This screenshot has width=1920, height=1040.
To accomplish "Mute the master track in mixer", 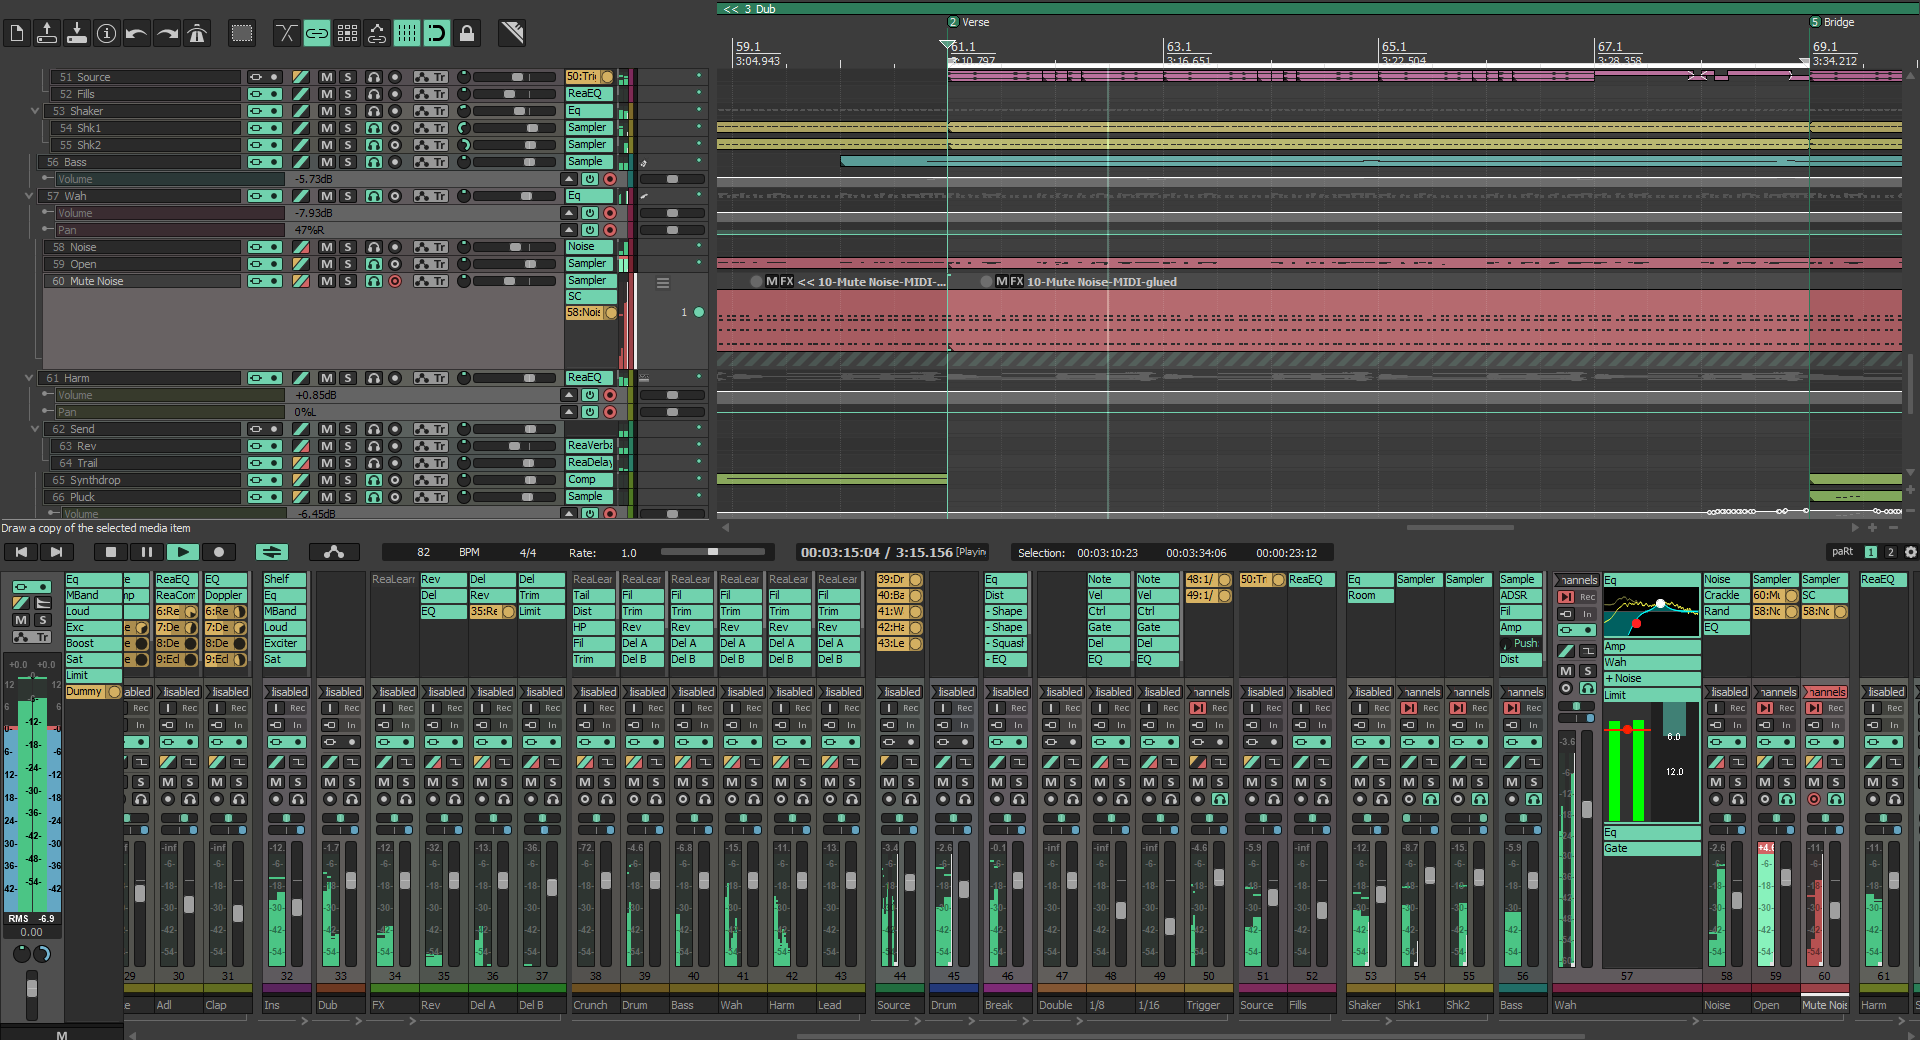I will pos(21,620).
